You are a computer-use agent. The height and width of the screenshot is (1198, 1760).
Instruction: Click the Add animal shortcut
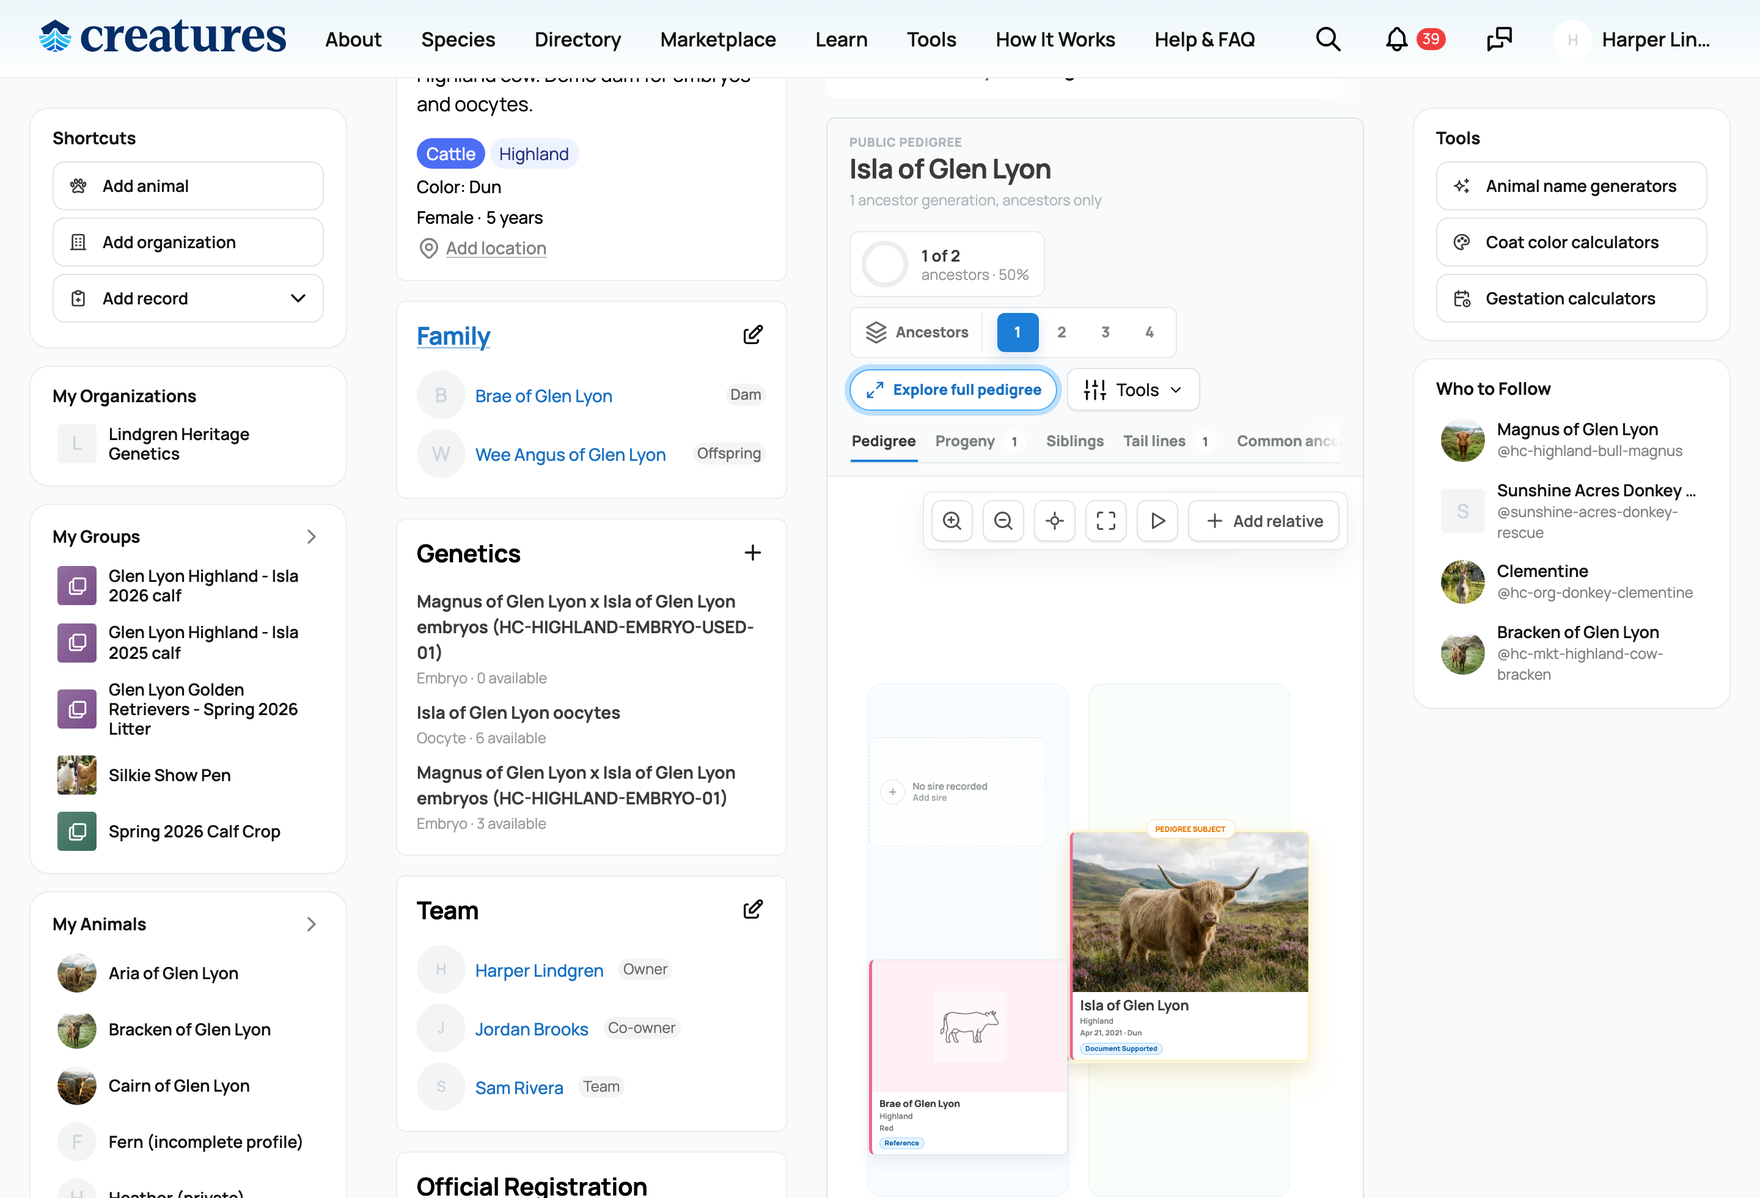click(x=188, y=186)
